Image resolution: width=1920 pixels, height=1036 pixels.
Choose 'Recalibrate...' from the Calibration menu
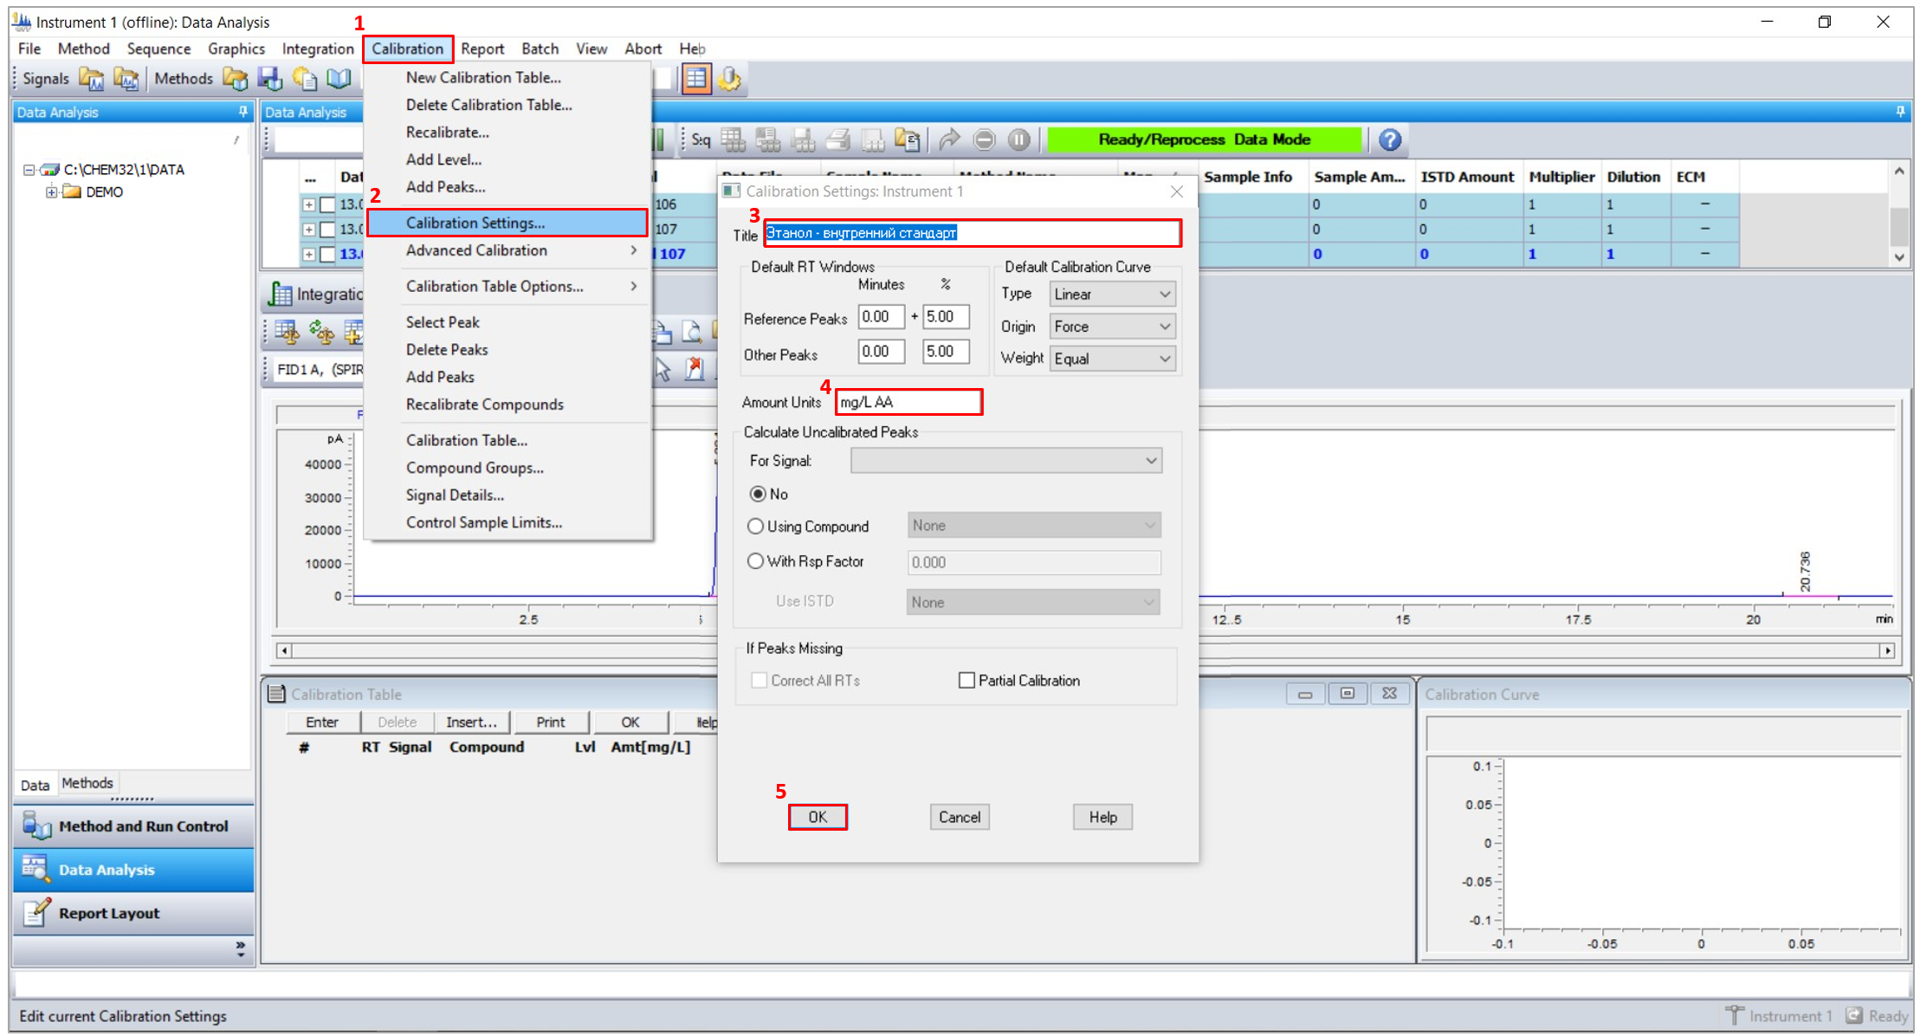(x=447, y=132)
